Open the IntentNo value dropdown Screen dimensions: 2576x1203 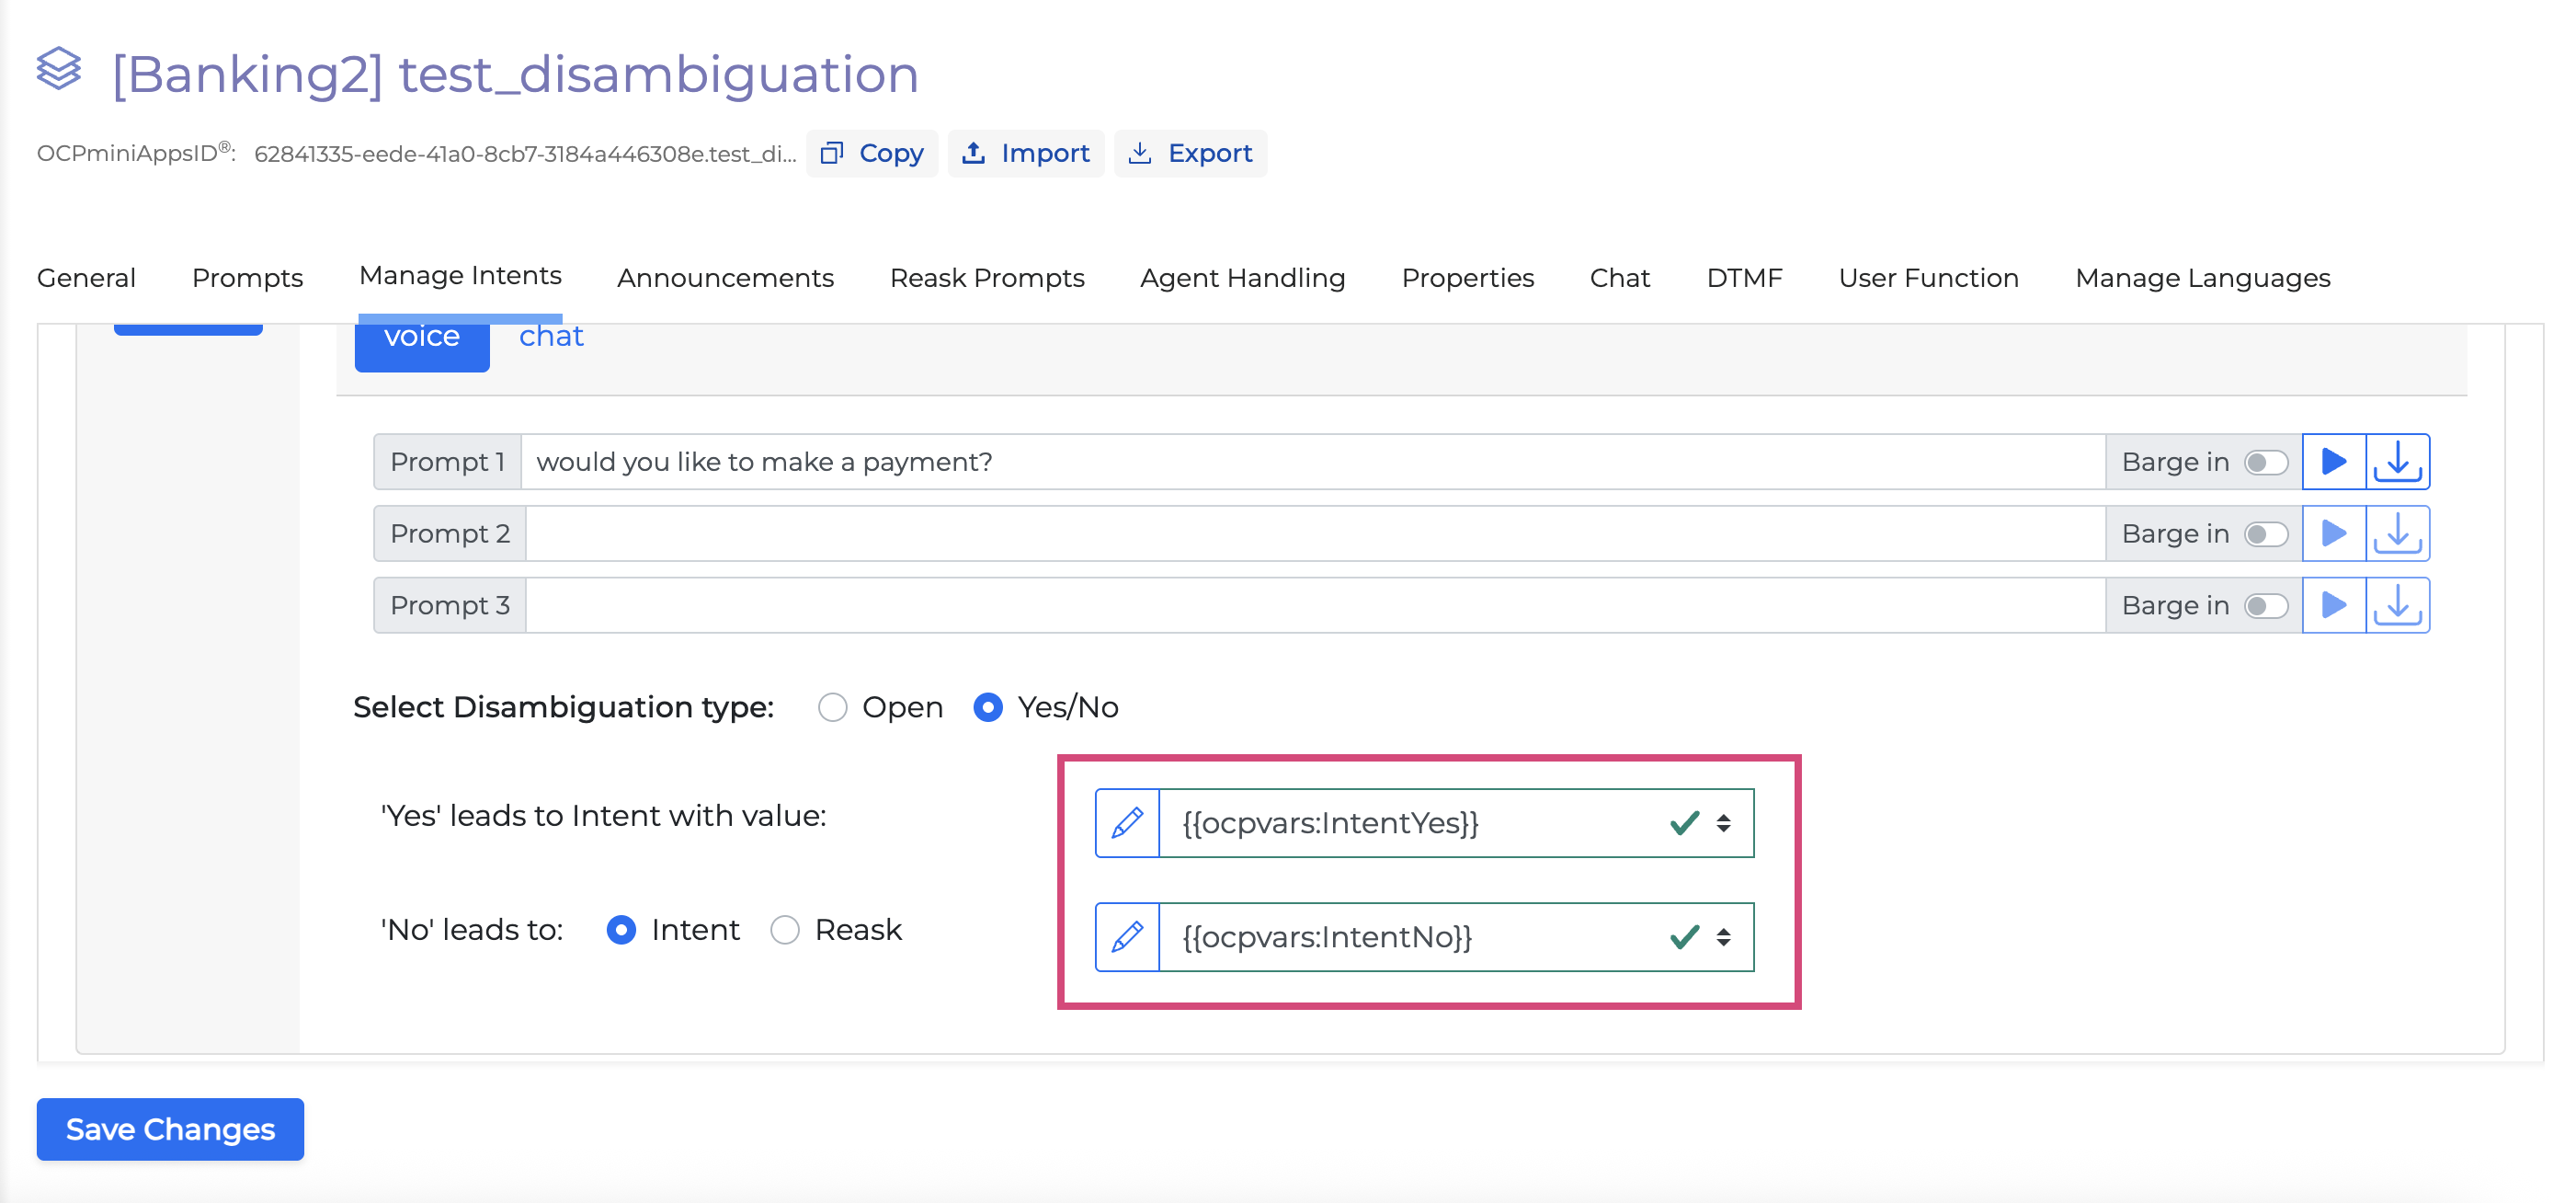(x=1723, y=937)
